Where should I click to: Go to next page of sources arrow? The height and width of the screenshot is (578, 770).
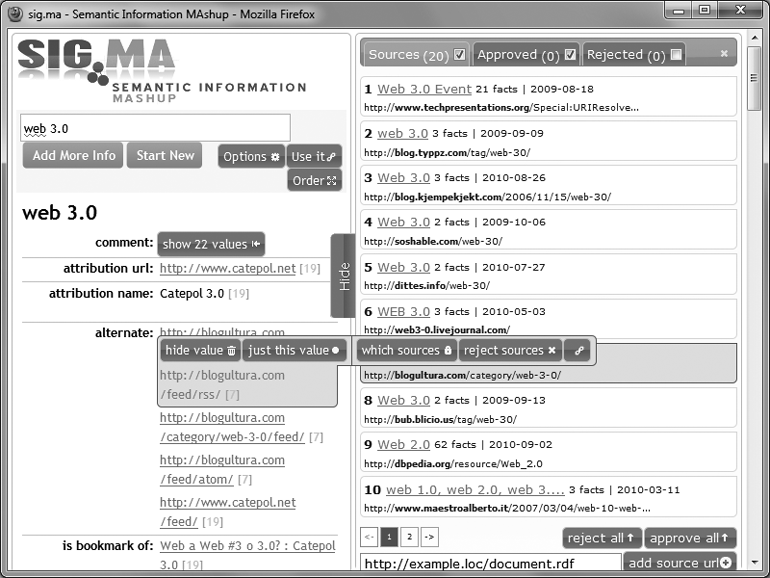(x=430, y=537)
